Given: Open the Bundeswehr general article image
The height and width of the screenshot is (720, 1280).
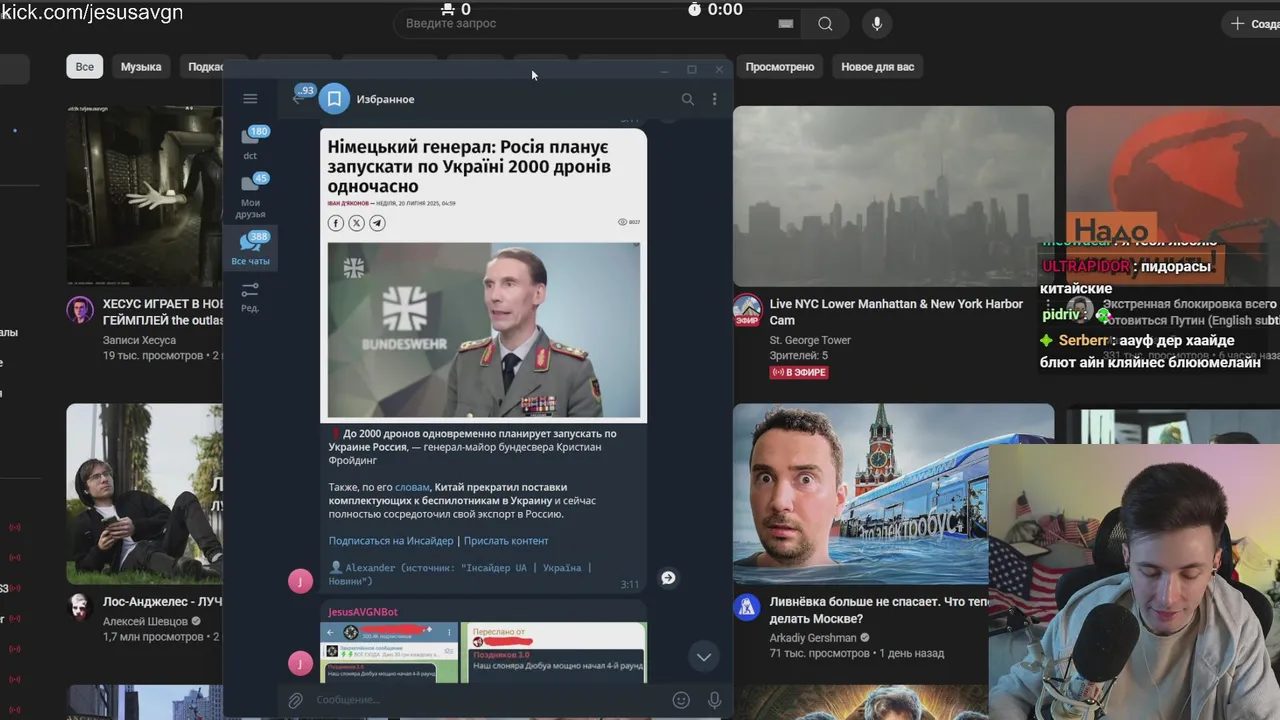Looking at the screenshot, I should coord(484,330).
